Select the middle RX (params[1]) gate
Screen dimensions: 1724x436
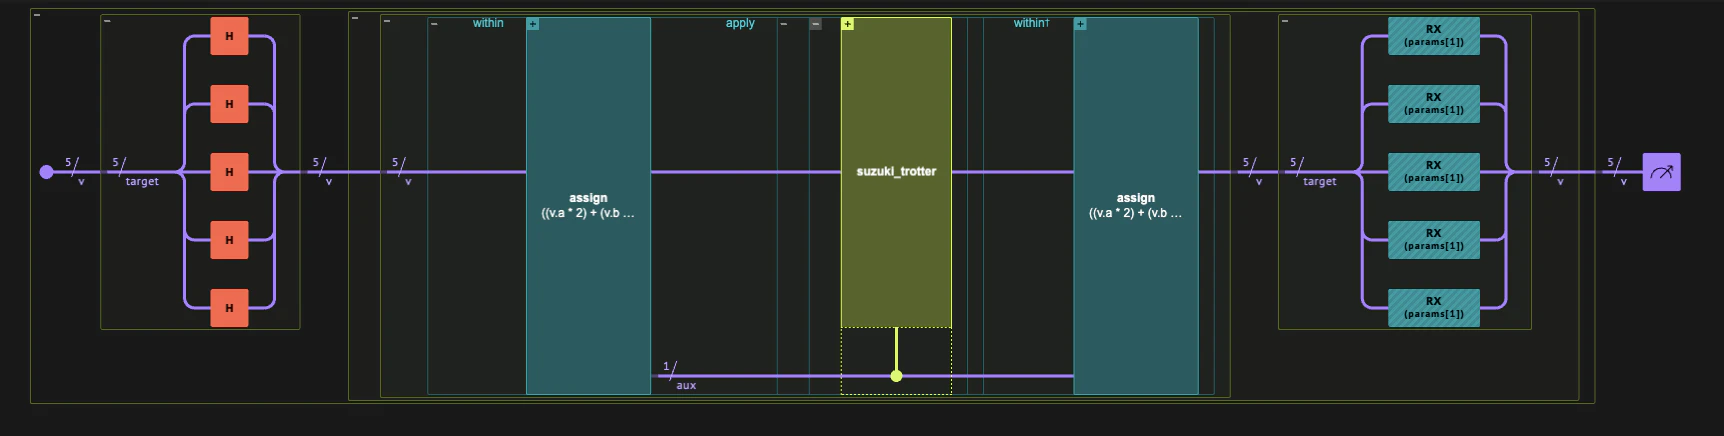pyautogui.click(x=1433, y=172)
